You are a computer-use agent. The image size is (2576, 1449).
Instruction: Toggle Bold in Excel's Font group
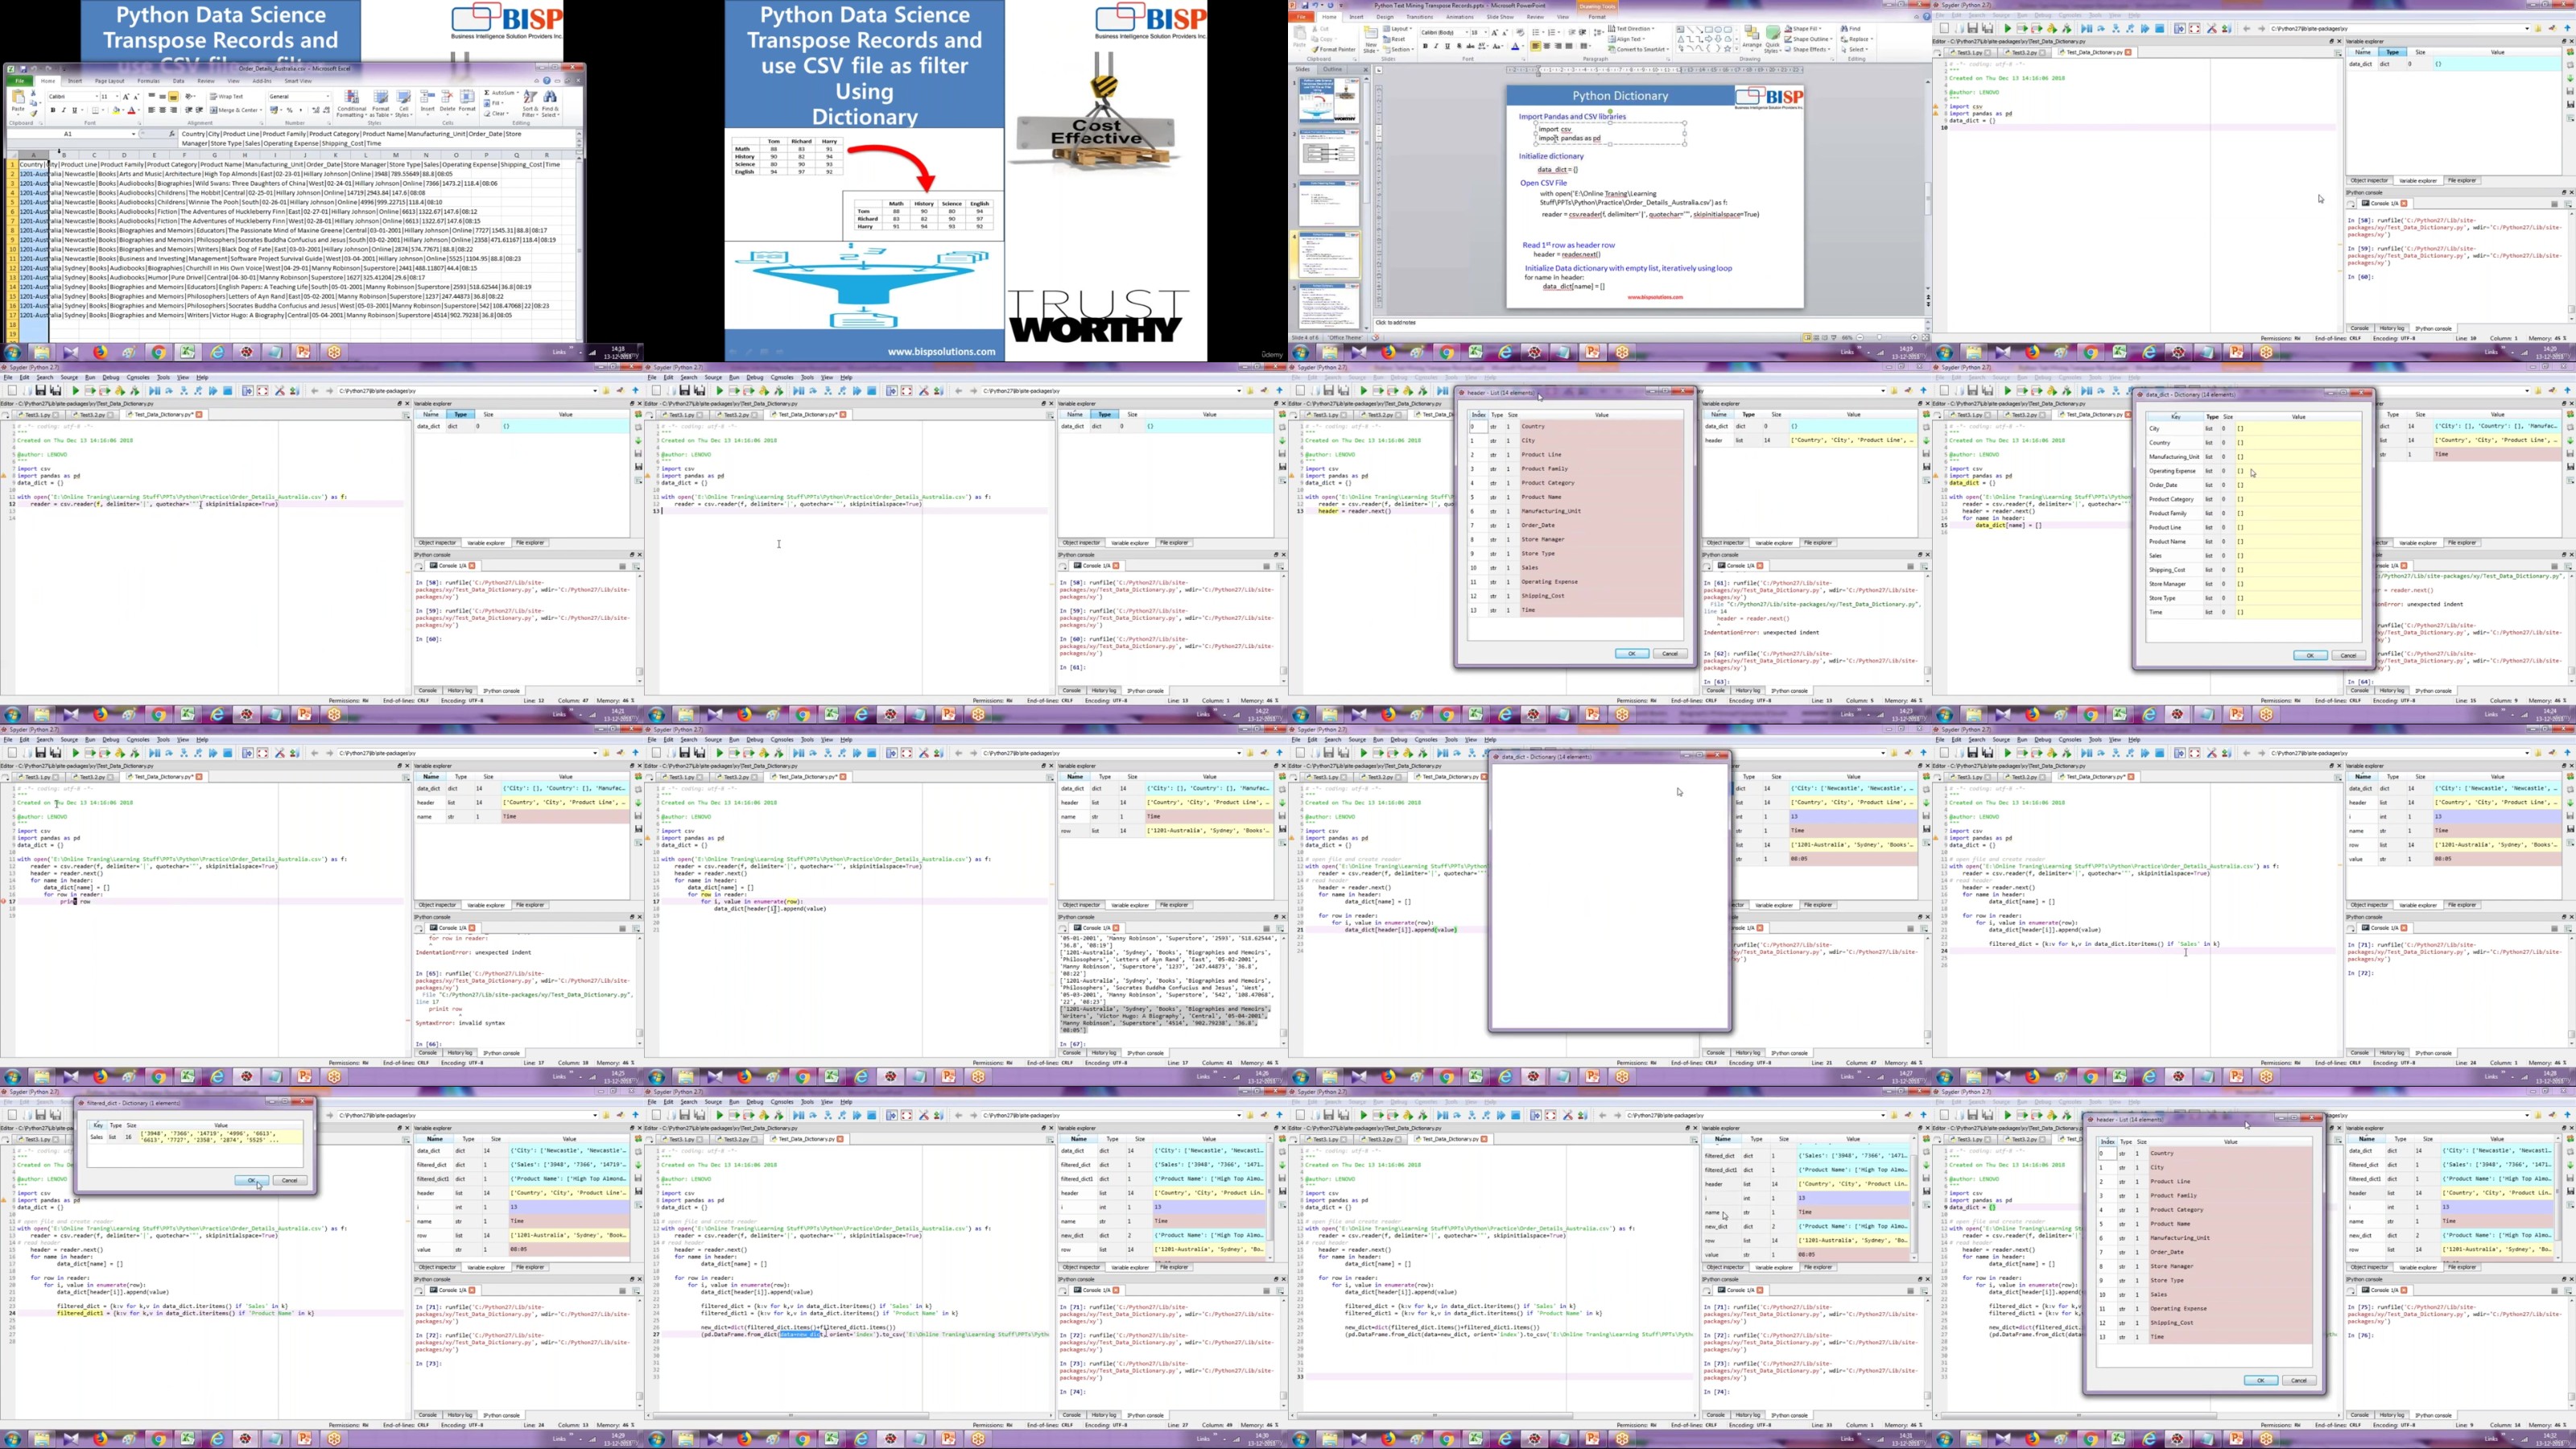coord(53,111)
